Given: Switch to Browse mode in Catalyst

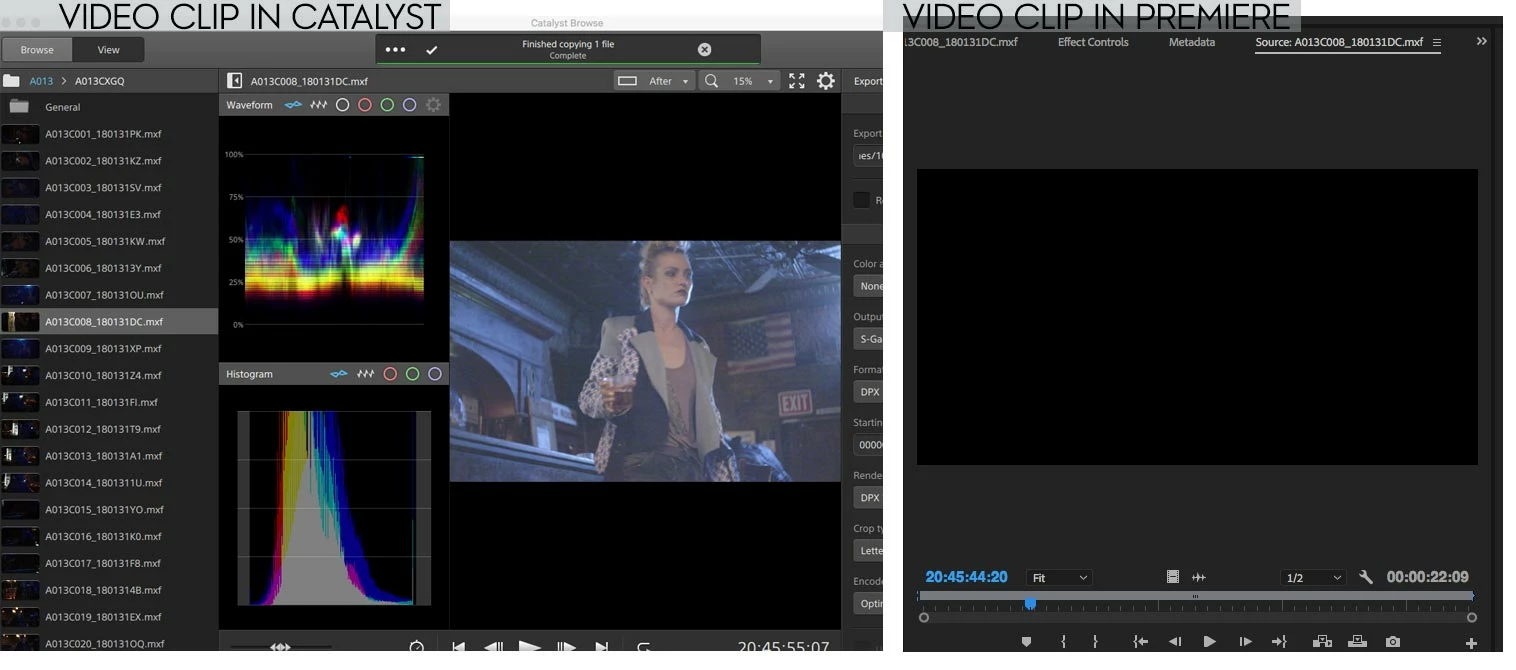Looking at the screenshot, I should [37, 50].
